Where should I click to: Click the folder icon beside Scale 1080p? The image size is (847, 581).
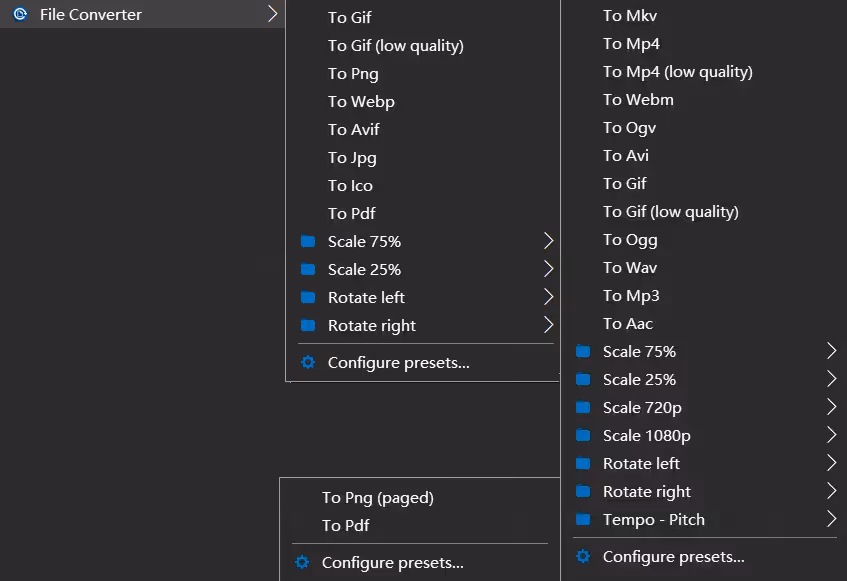pos(584,436)
